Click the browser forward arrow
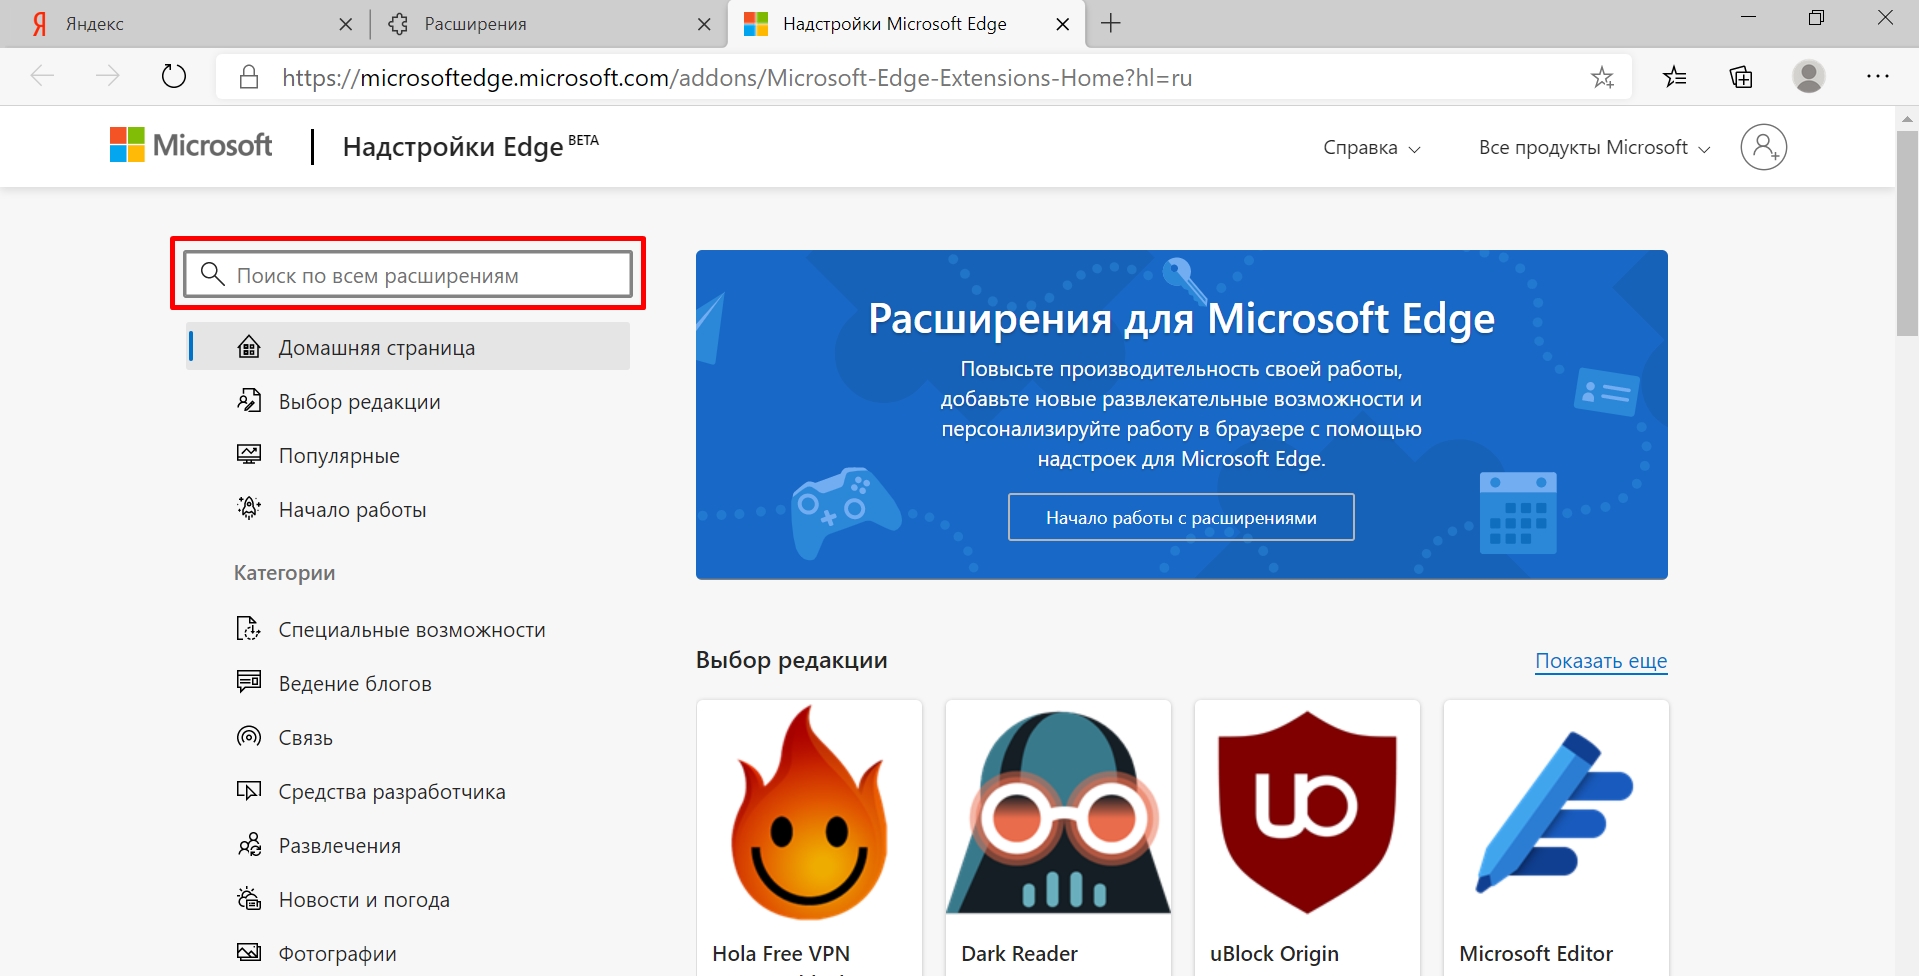This screenshot has width=1919, height=976. point(107,76)
